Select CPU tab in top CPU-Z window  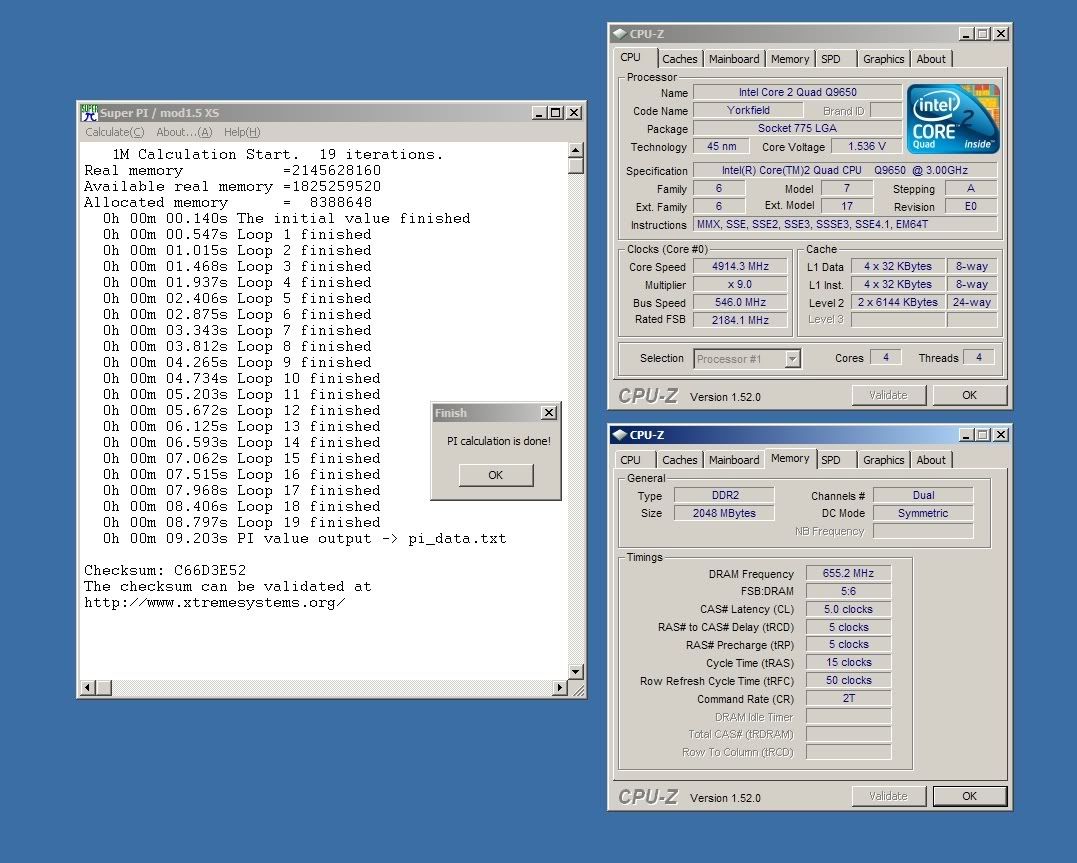633,58
